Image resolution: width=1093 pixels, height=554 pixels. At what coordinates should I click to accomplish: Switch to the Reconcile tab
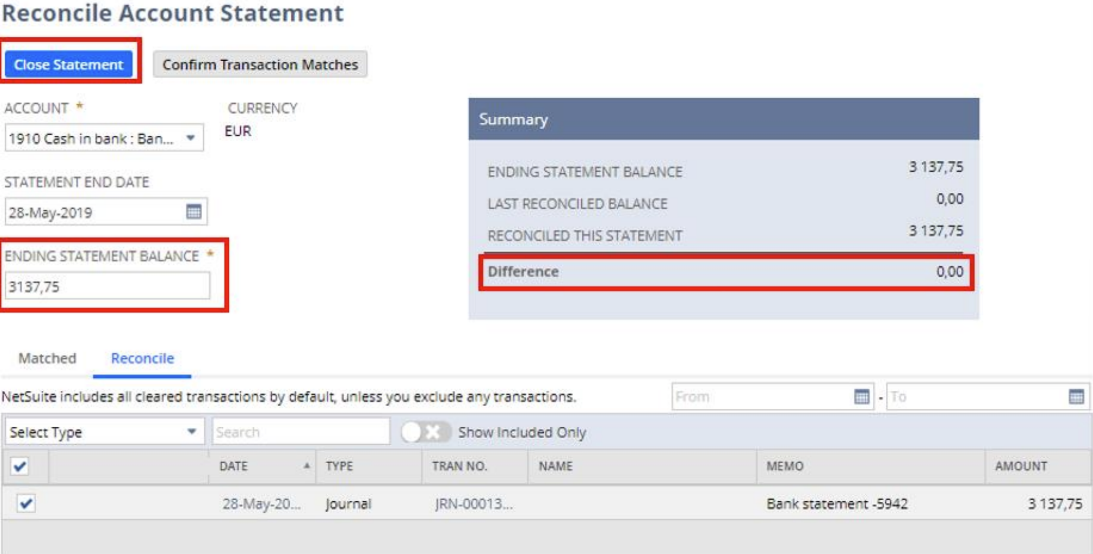[x=142, y=358]
